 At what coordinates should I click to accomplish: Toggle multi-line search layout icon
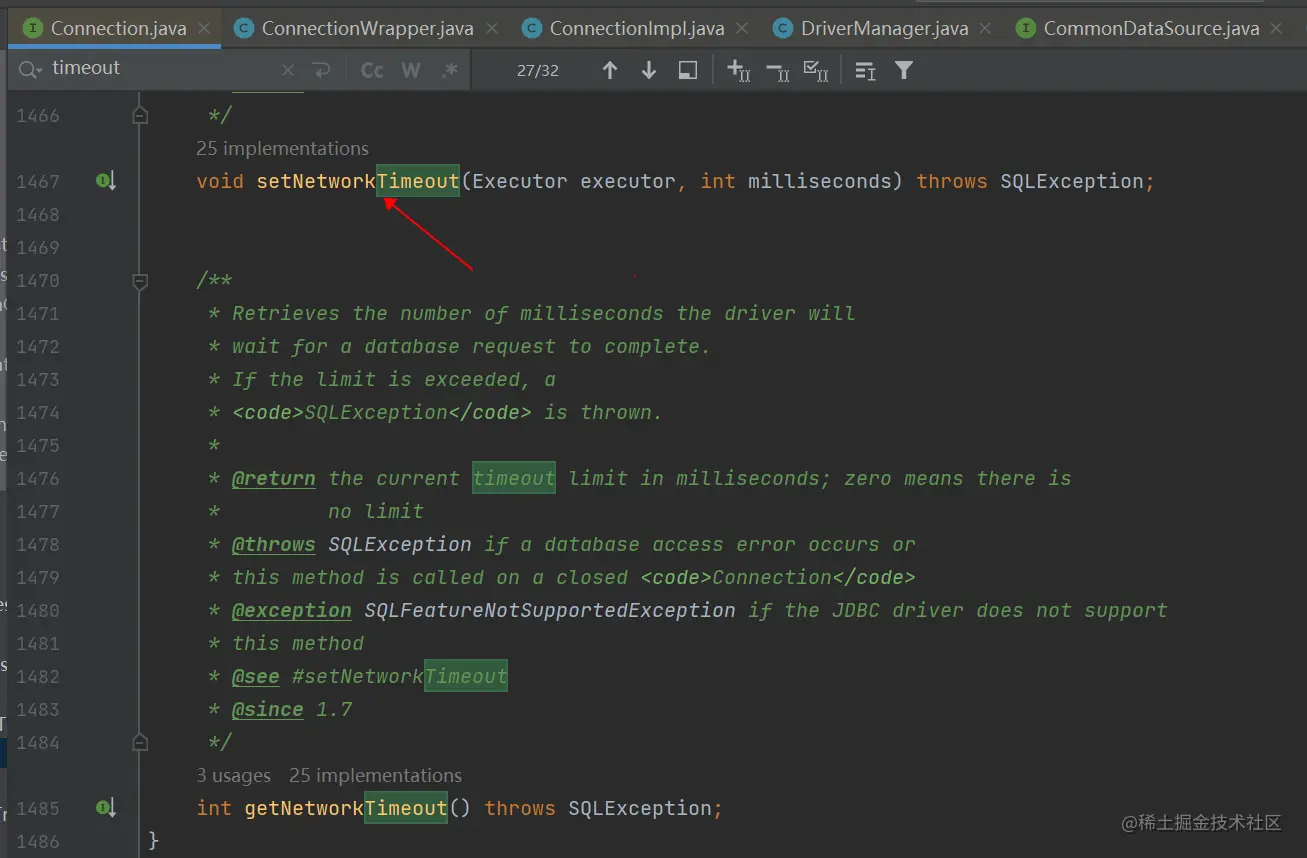click(866, 70)
